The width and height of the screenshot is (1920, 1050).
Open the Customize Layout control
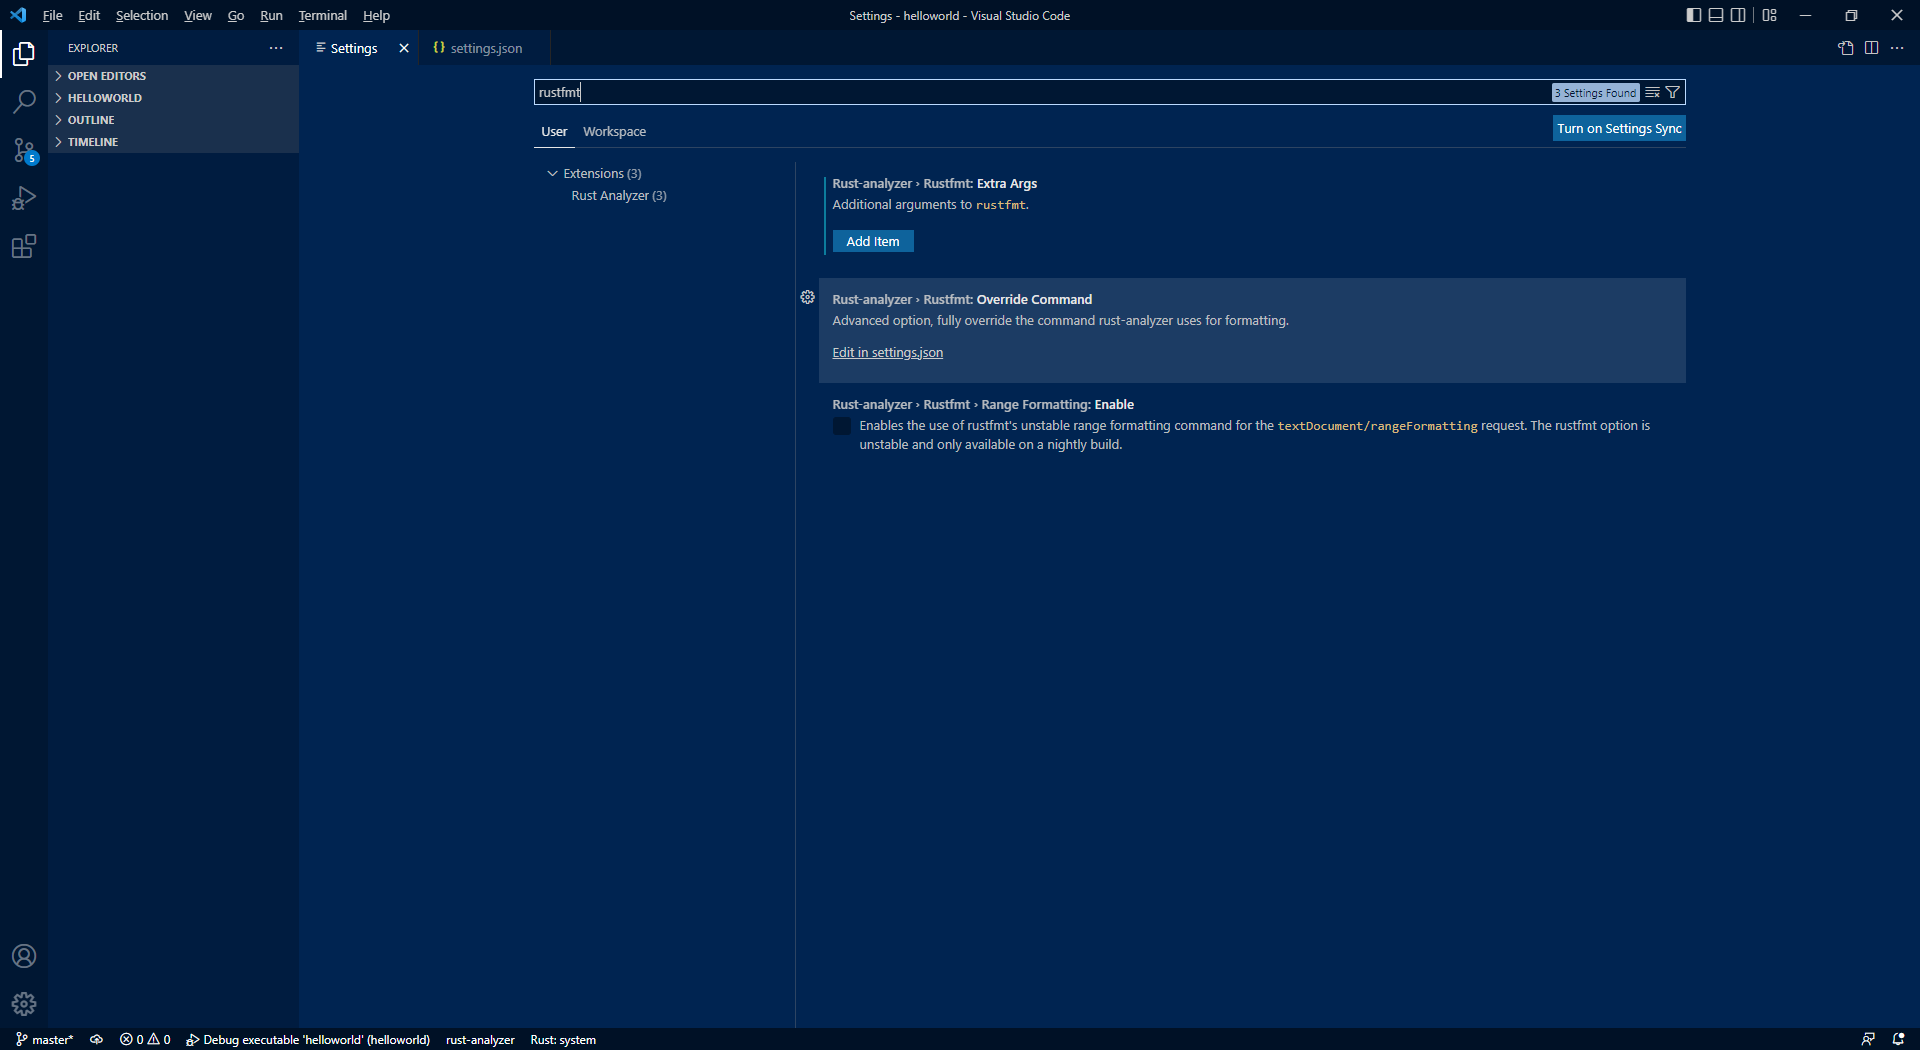pyautogui.click(x=1770, y=15)
